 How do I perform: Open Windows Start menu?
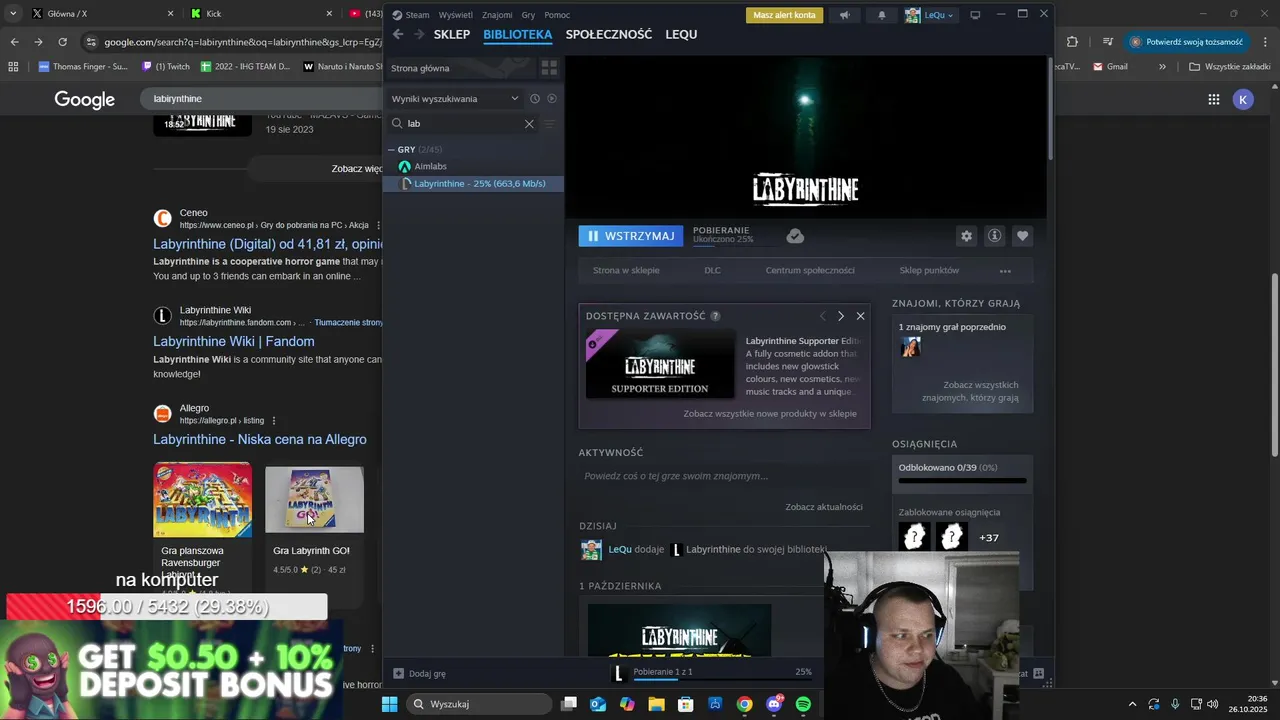(390, 704)
